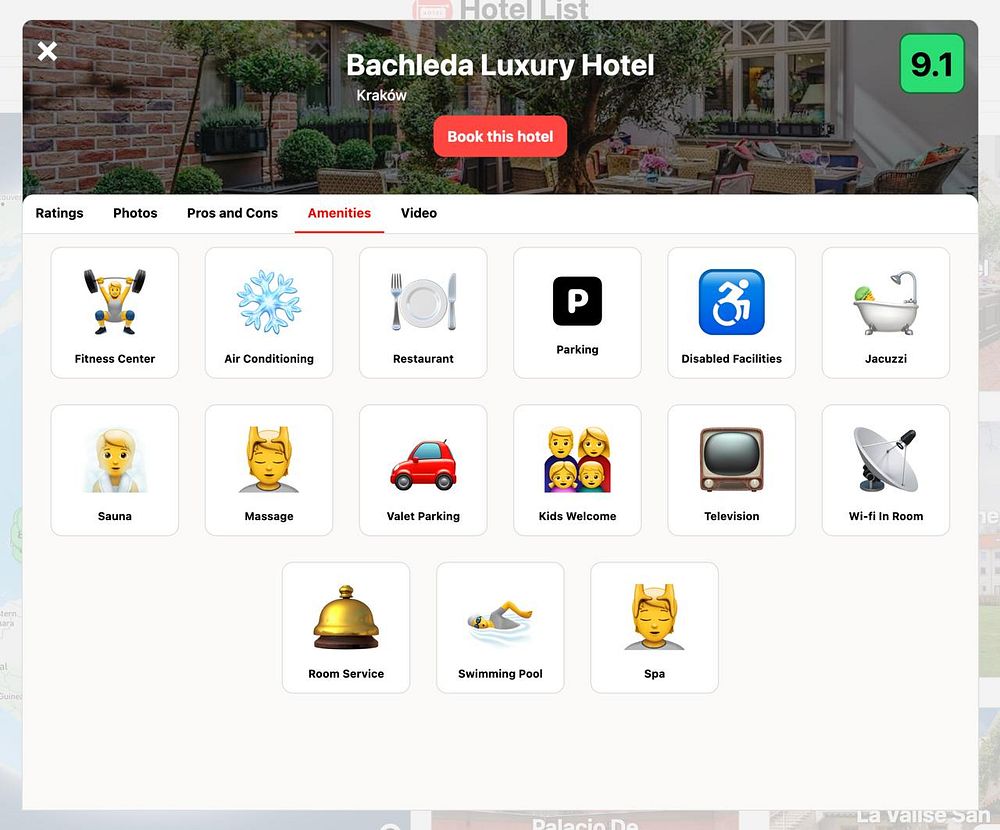Viewport: 1000px width, 830px height.
Task: Switch to the Ratings tab
Action: (x=59, y=213)
